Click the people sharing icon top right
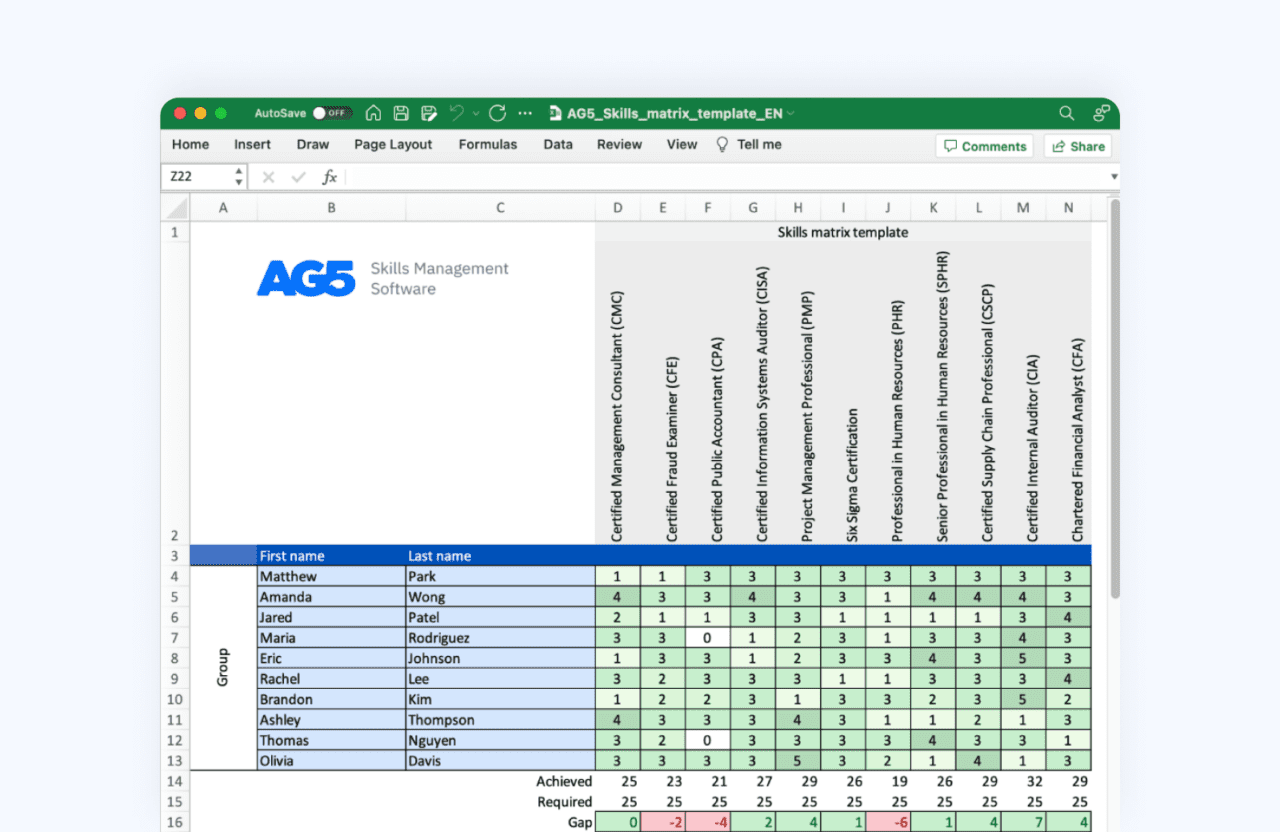The image size is (1280, 832). [1101, 113]
